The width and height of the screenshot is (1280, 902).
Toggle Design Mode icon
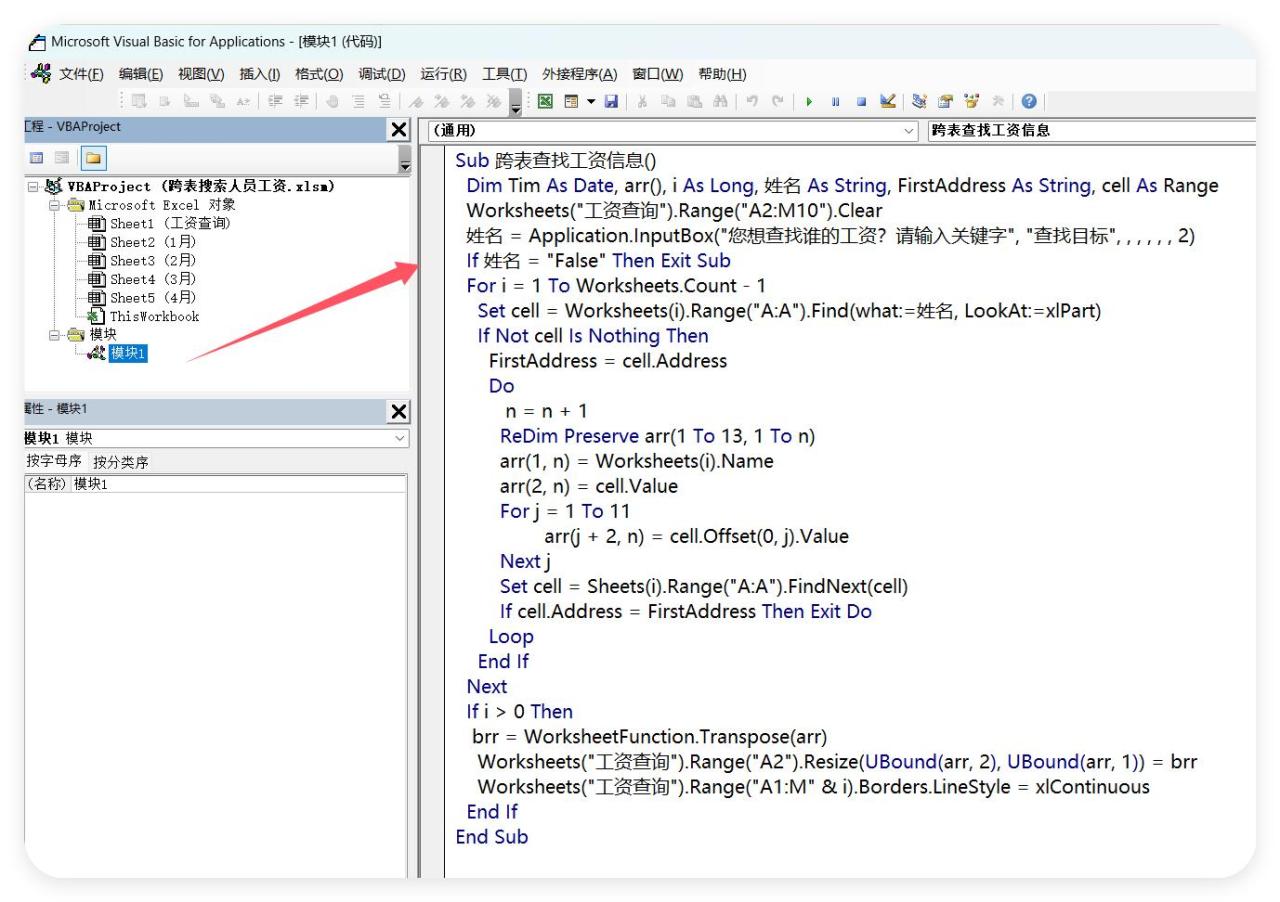(887, 102)
